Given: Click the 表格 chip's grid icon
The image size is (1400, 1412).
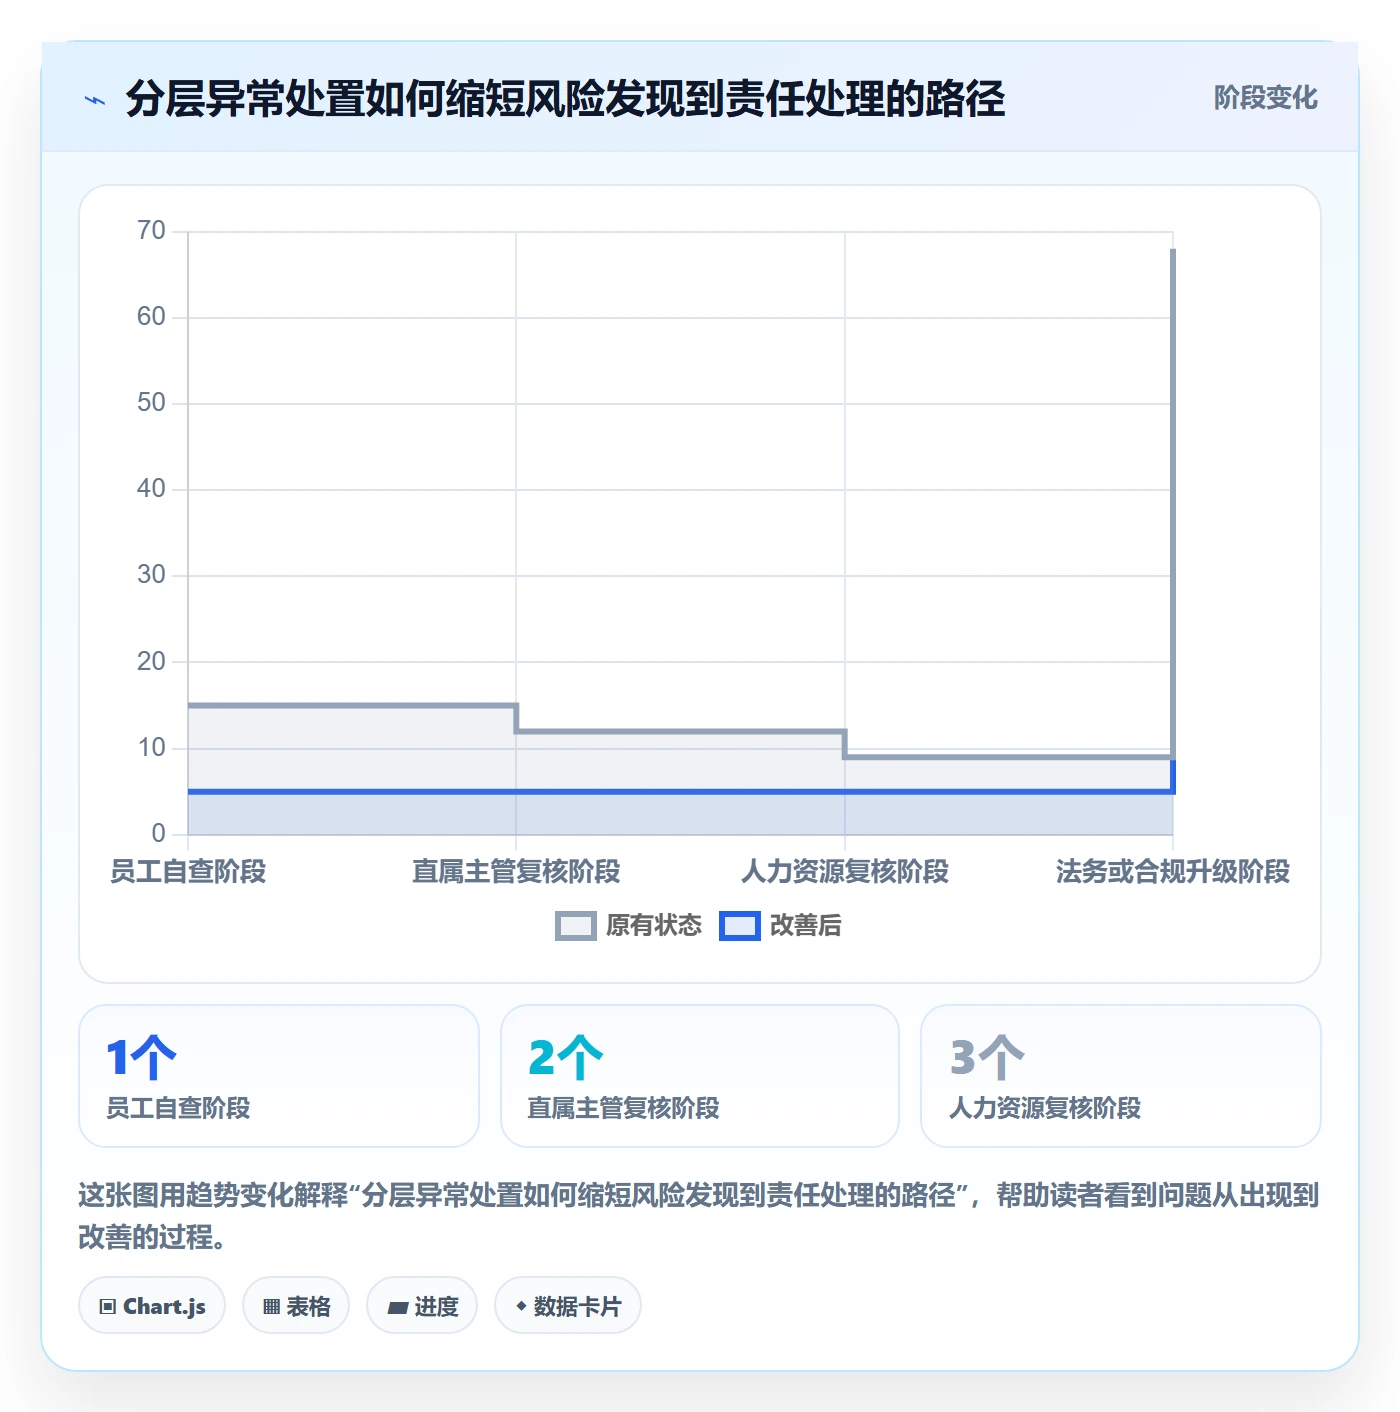Looking at the screenshot, I should [271, 1307].
